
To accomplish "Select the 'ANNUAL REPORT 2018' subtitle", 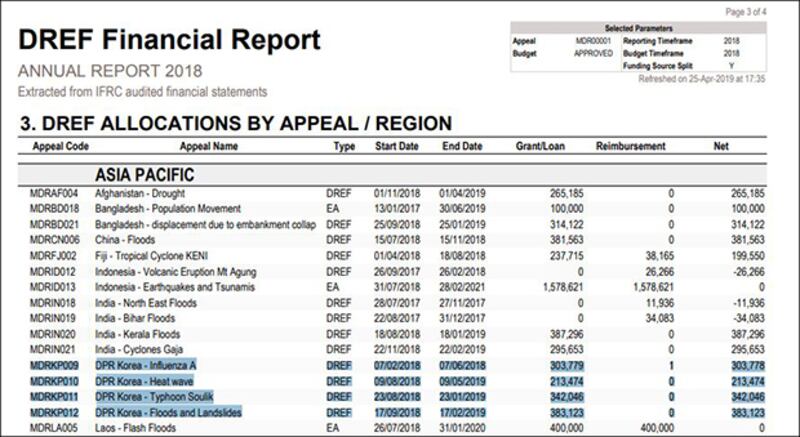I will 110,71.
